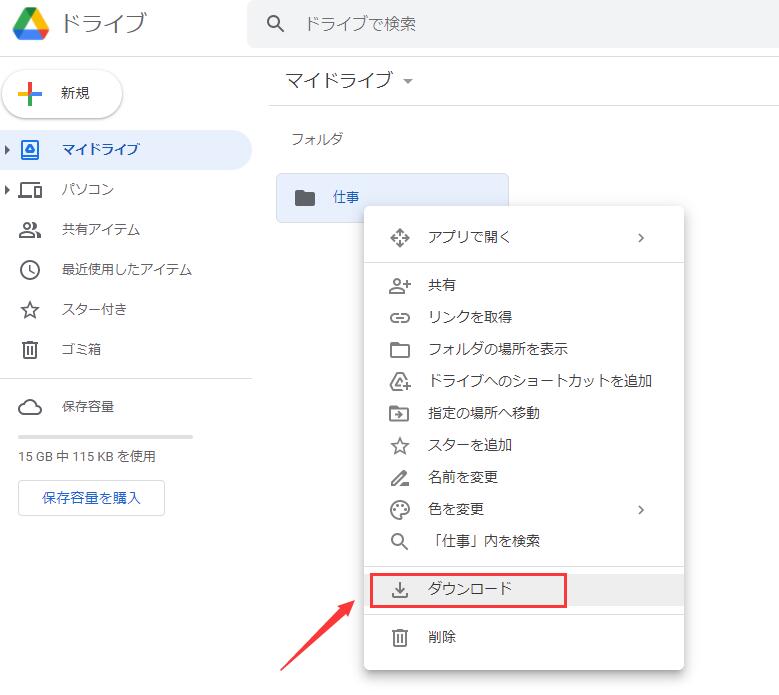
Task: Choose ドライブへのショートカットを追加 menu entry
Action: tap(524, 381)
